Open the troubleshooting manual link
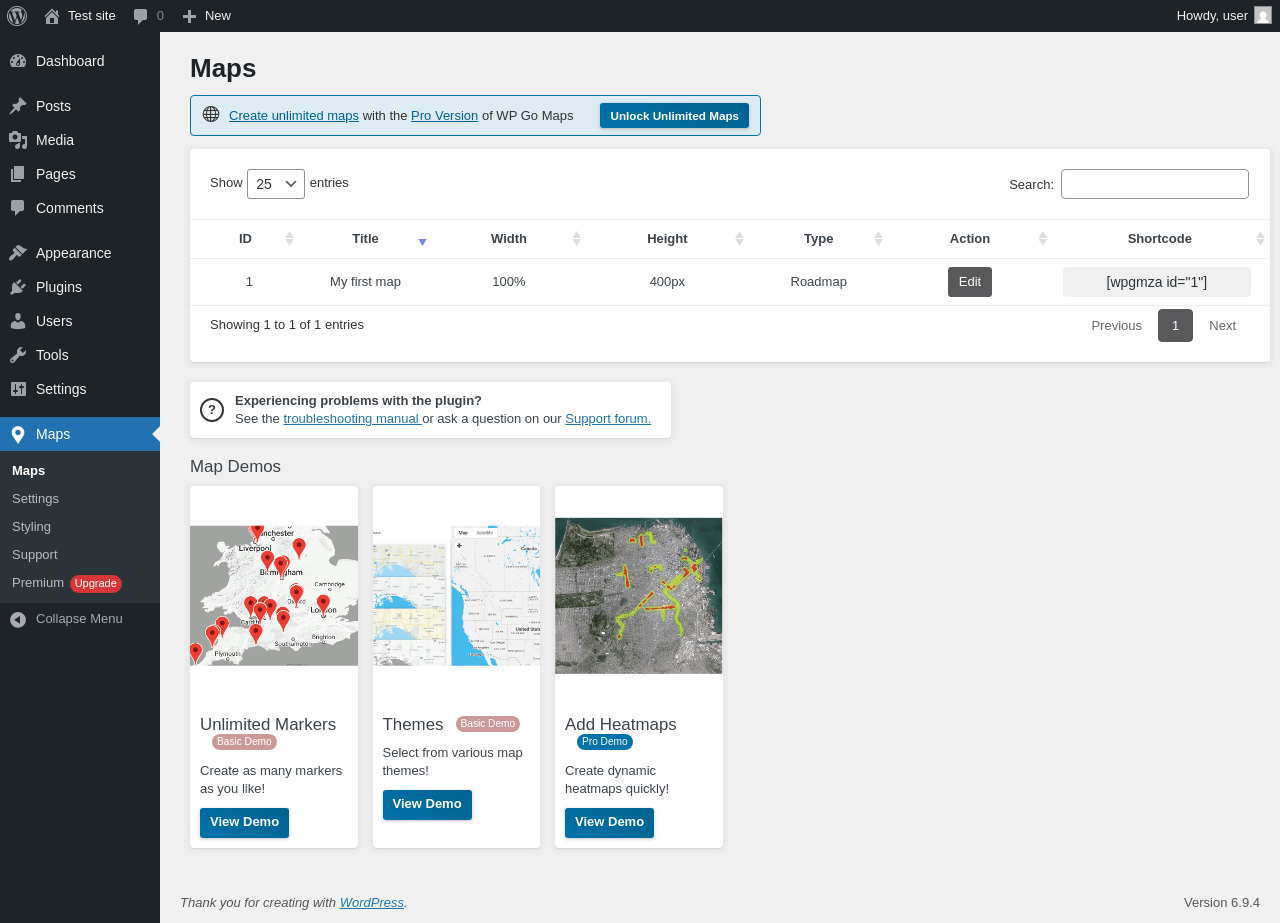 [x=351, y=419]
